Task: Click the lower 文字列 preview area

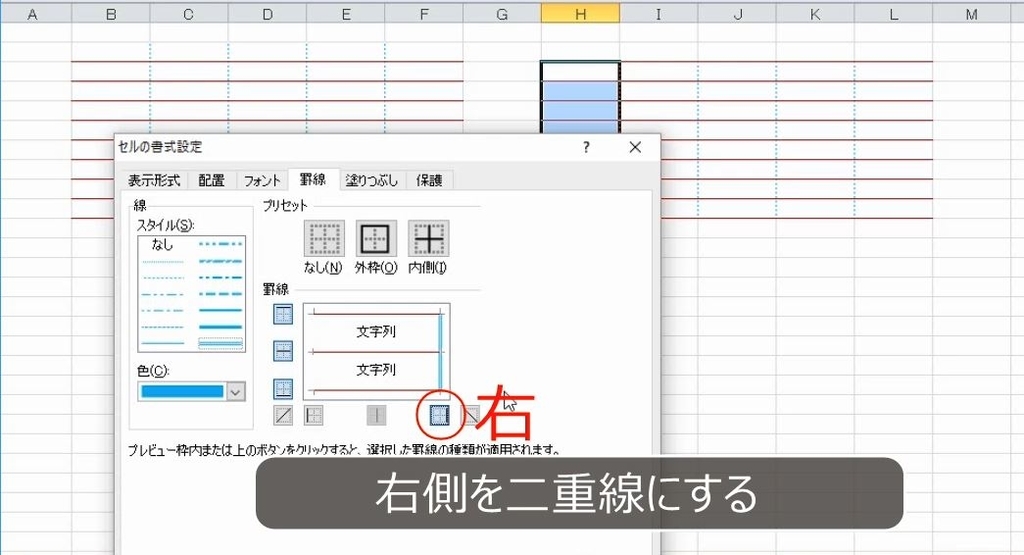Action: [376, 370]
